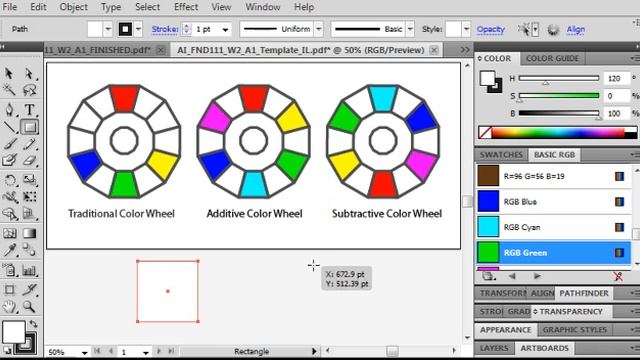Click the brightness B value field
The height and width of the screenshot is (360, 640).
point(616,113)
